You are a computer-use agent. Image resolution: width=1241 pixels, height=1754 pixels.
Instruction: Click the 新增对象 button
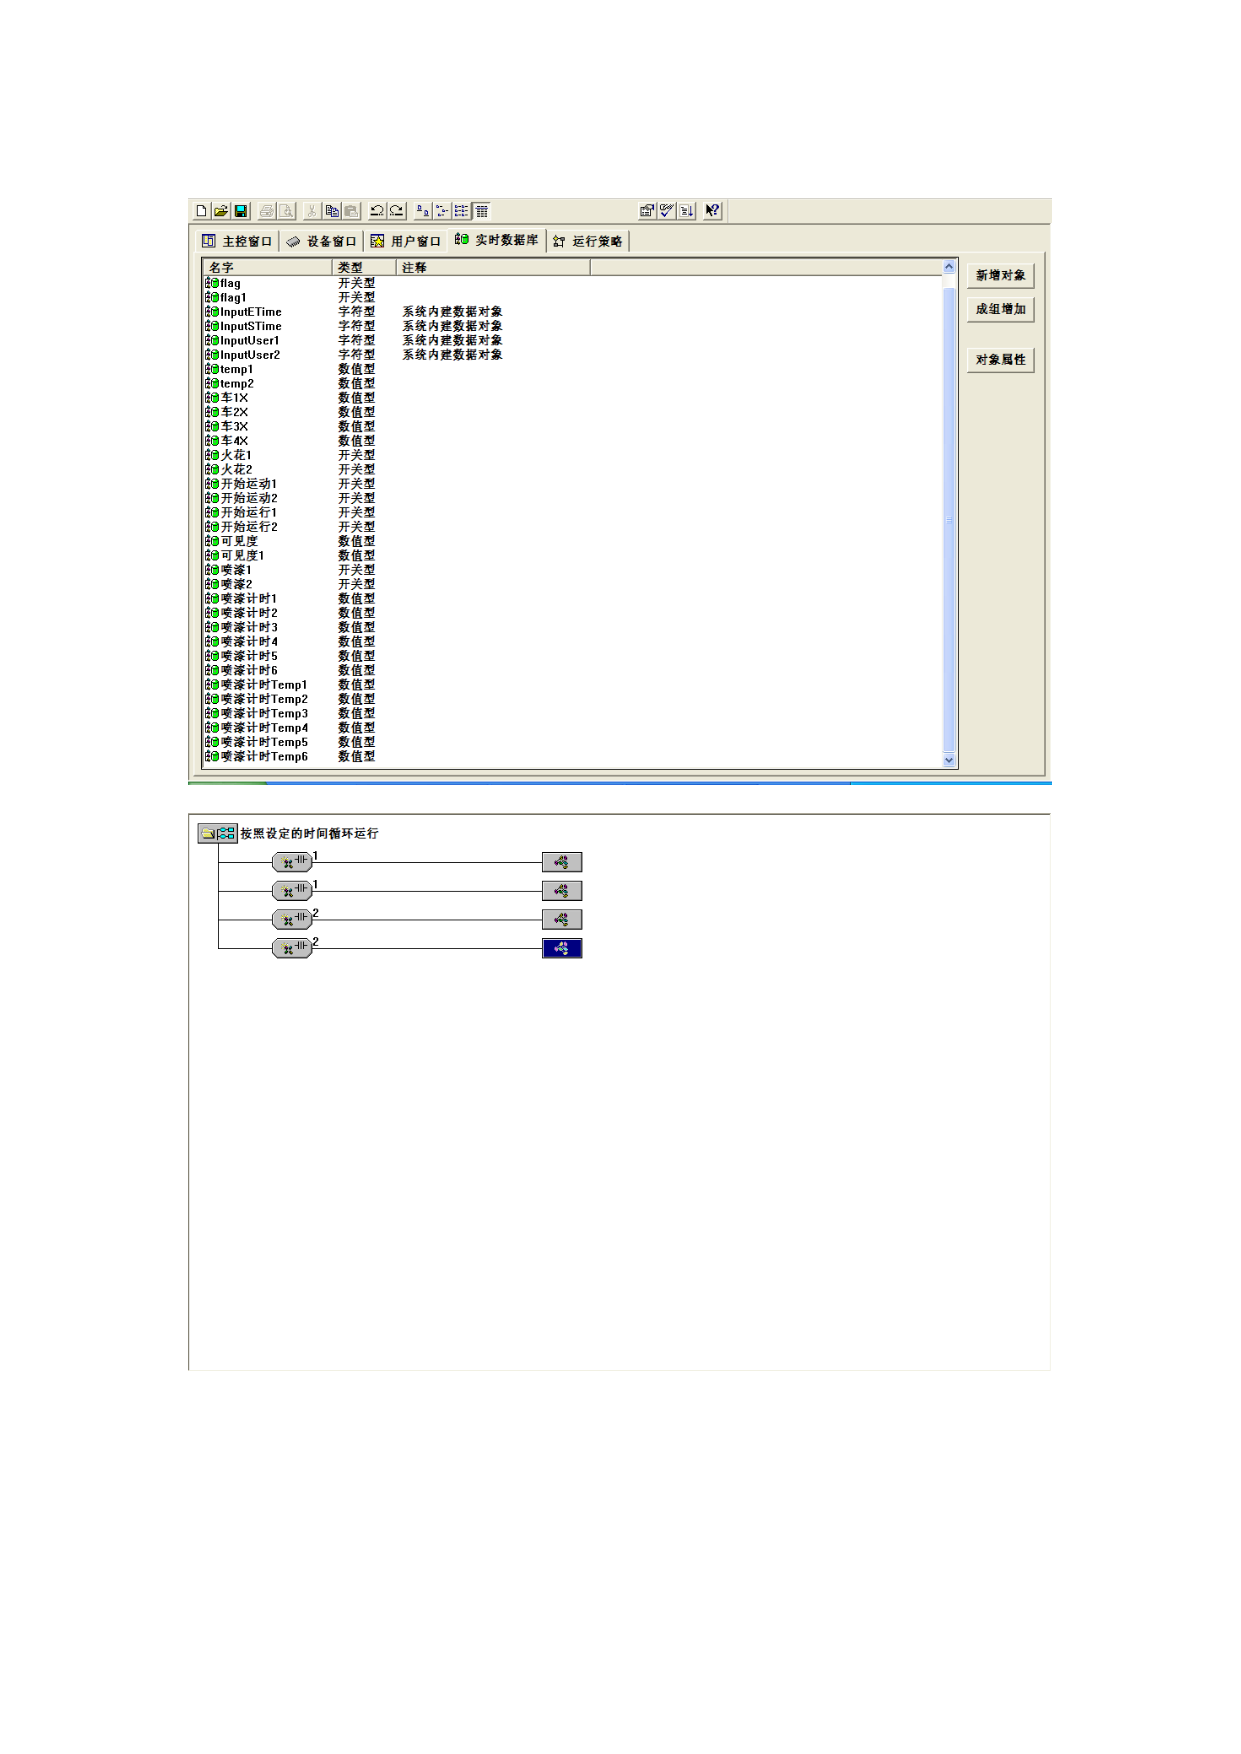pos(1000,275)
